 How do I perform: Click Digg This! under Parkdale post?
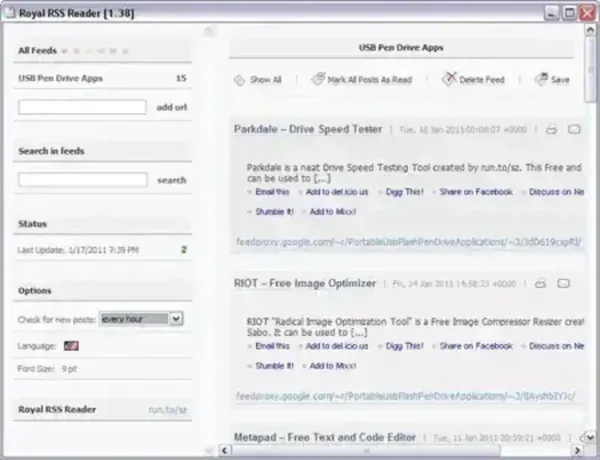[404, 192]
